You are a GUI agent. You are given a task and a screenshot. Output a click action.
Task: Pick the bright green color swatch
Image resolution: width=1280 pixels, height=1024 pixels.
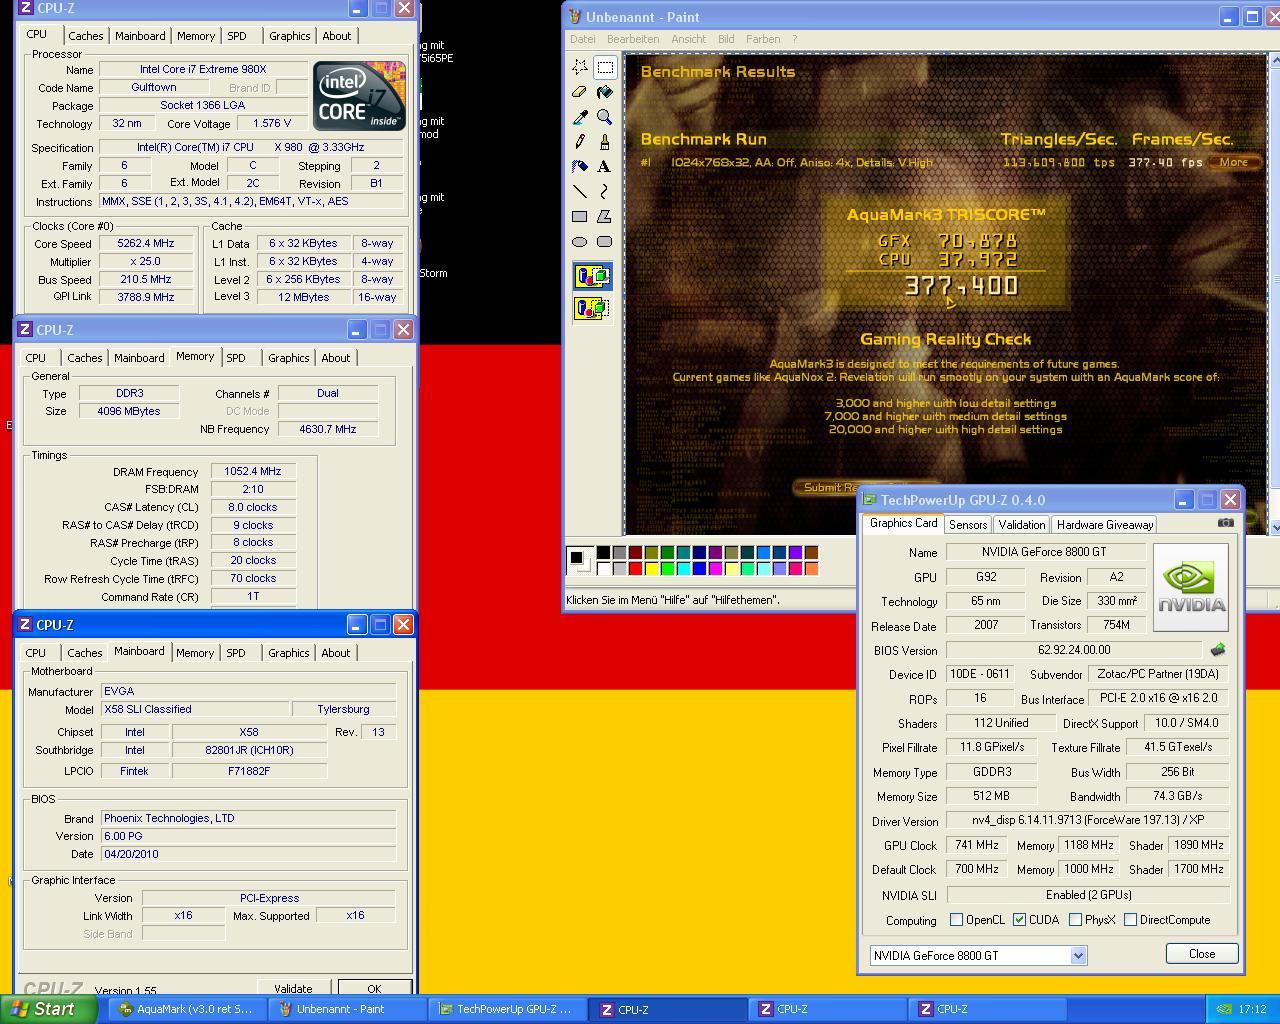[x=667, y=569]
